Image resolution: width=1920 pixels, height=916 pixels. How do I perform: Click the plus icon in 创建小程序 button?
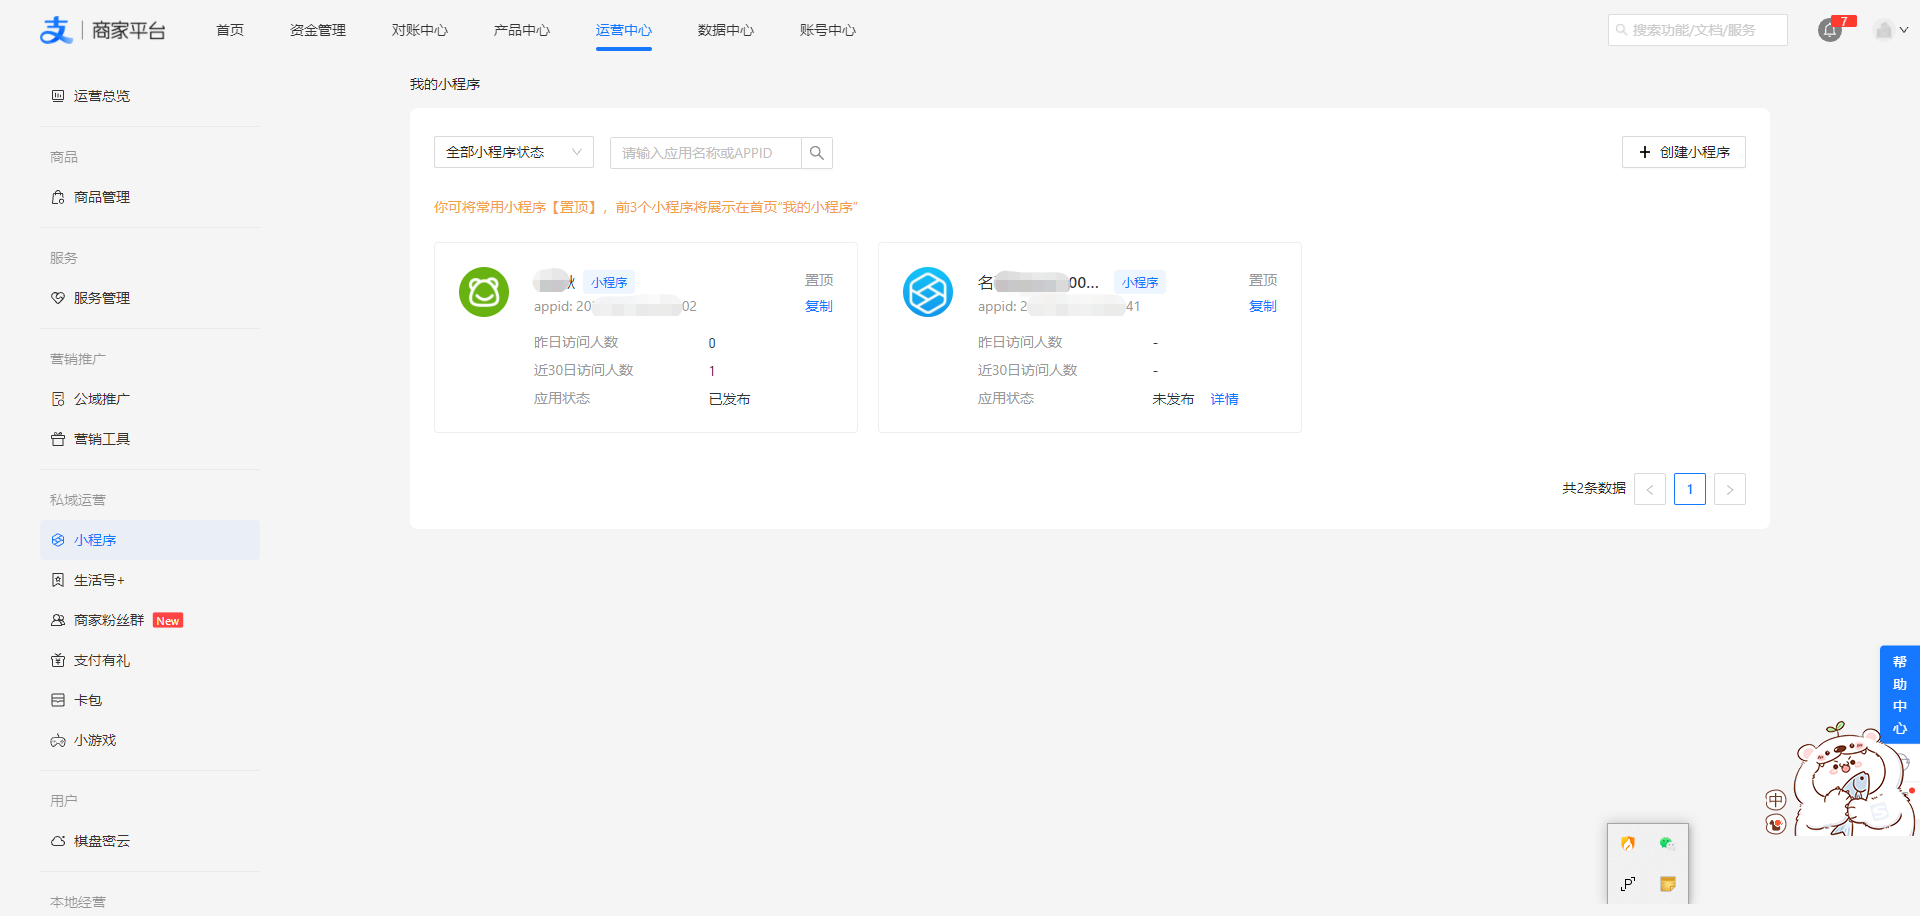pos(1645,152)
